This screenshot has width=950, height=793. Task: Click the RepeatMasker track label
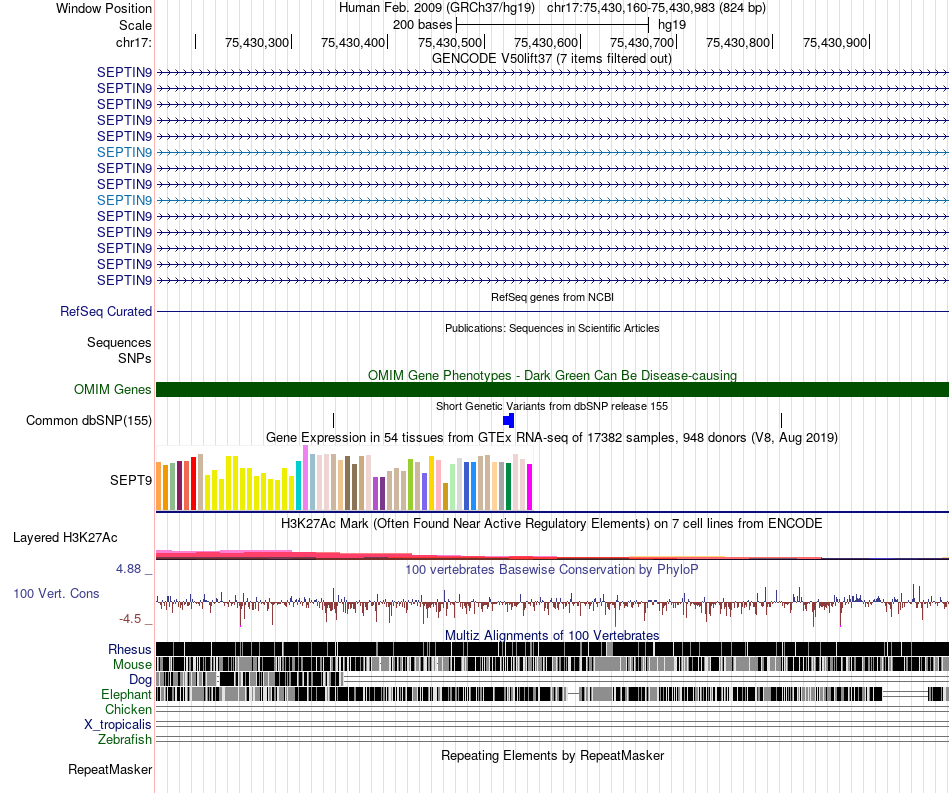tap(110, 770)
